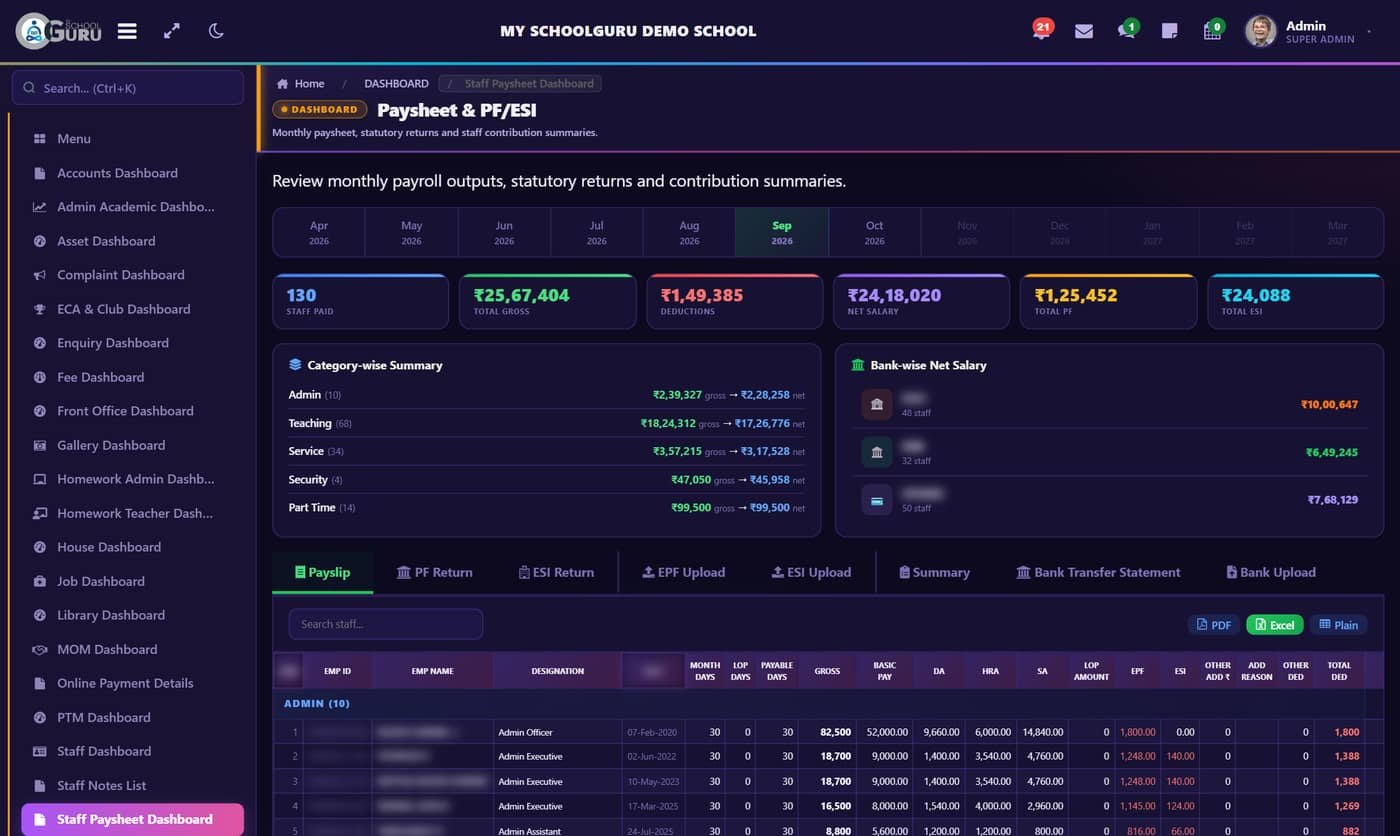Open Summary tab
The width and height of the screenshot is (1400, 836).
coord(934,572)
